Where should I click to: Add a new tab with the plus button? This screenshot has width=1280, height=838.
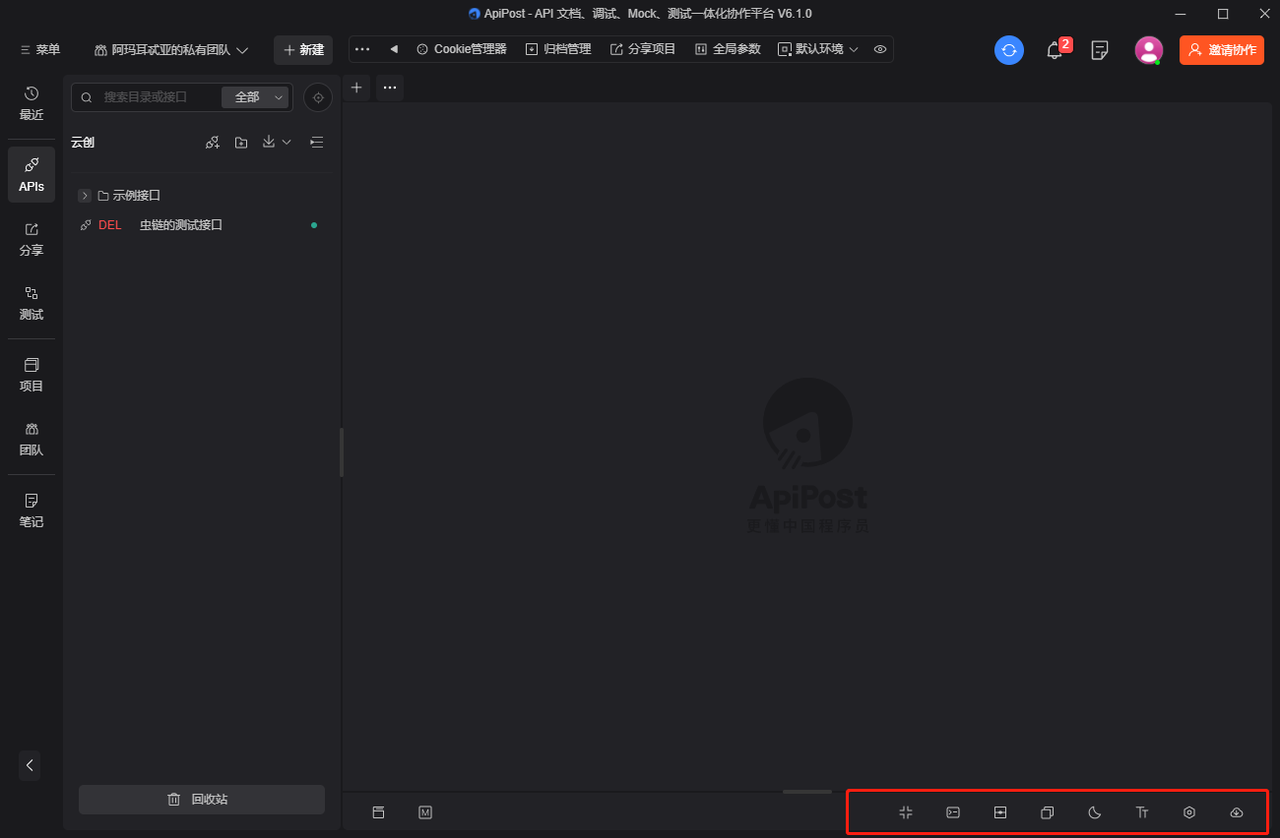coord(356,87)
